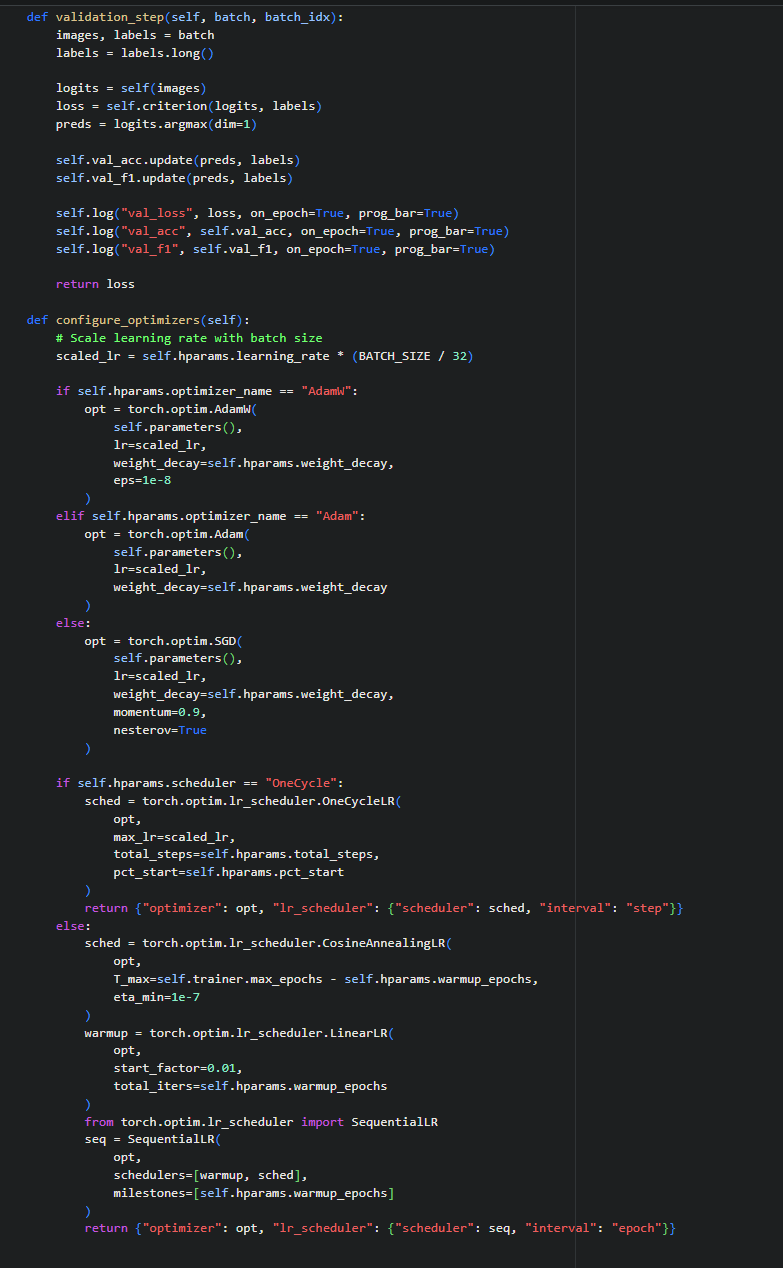This screenshot has height=1268, width=783.
Task: Click the configure_optimizers function name
Action: click(x=128, y=320)
